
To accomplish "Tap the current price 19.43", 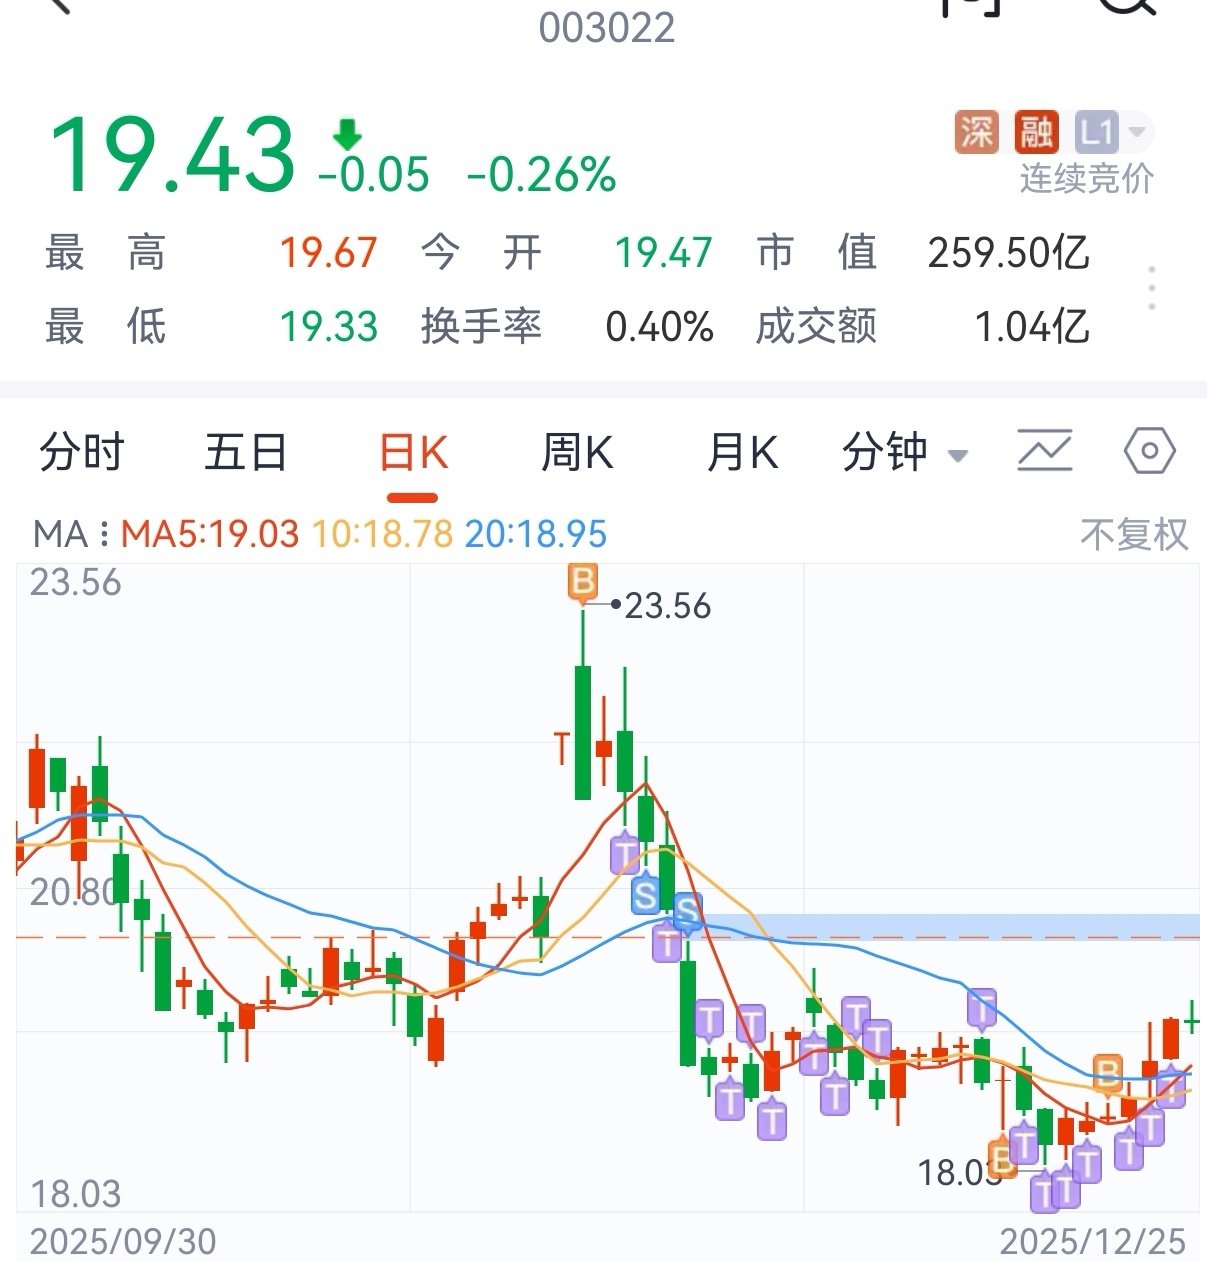I will pos(172,154).
